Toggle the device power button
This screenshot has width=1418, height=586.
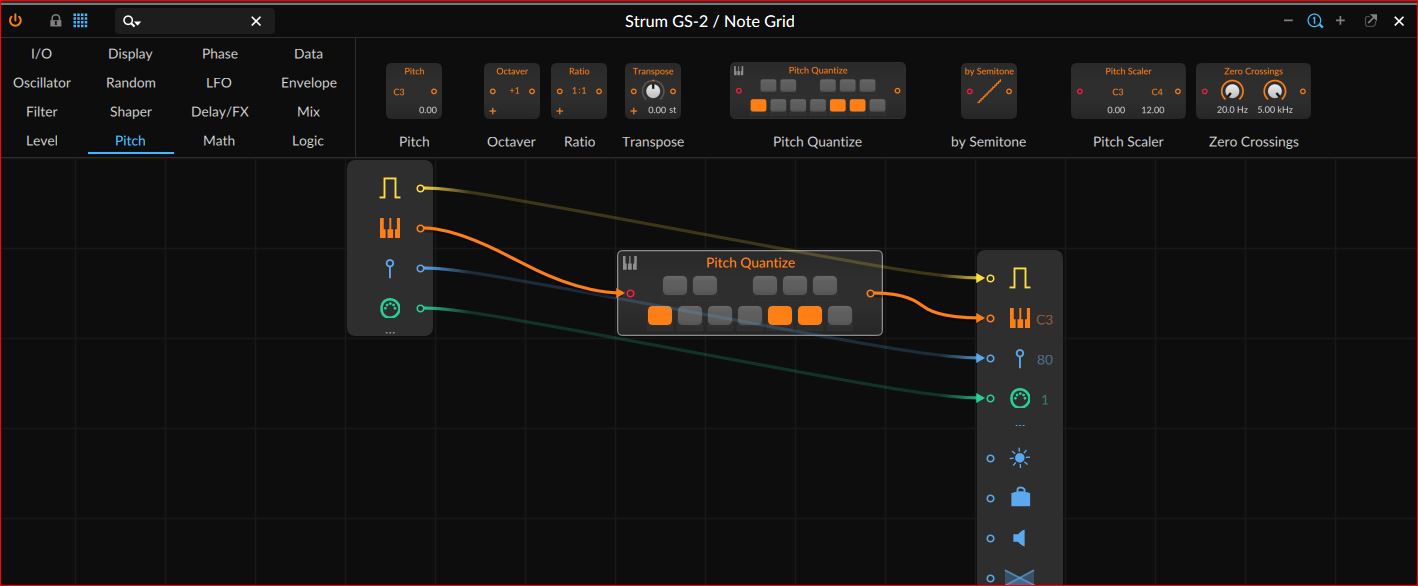click(x=15, y=20)
